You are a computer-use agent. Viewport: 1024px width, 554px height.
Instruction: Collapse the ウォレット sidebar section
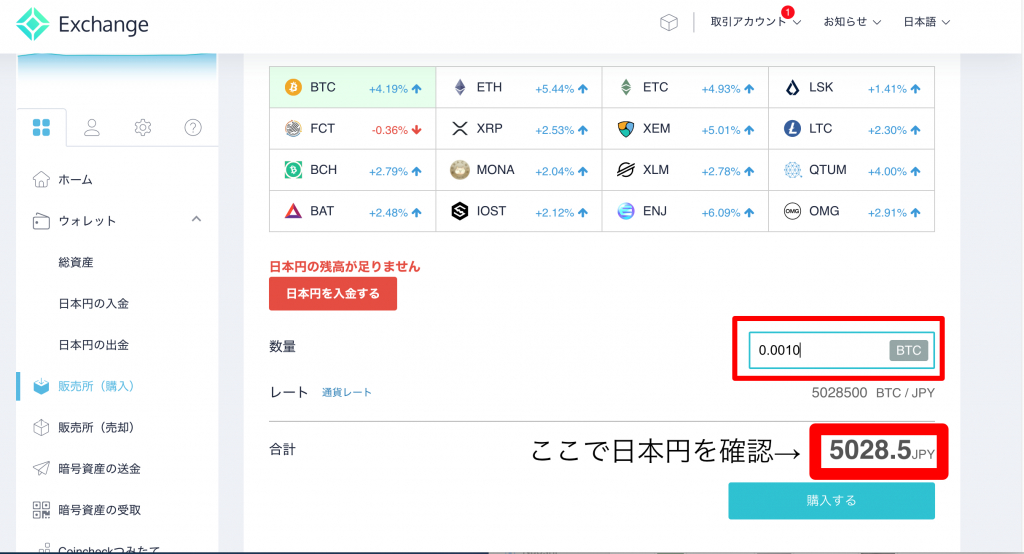click(196, 220)
